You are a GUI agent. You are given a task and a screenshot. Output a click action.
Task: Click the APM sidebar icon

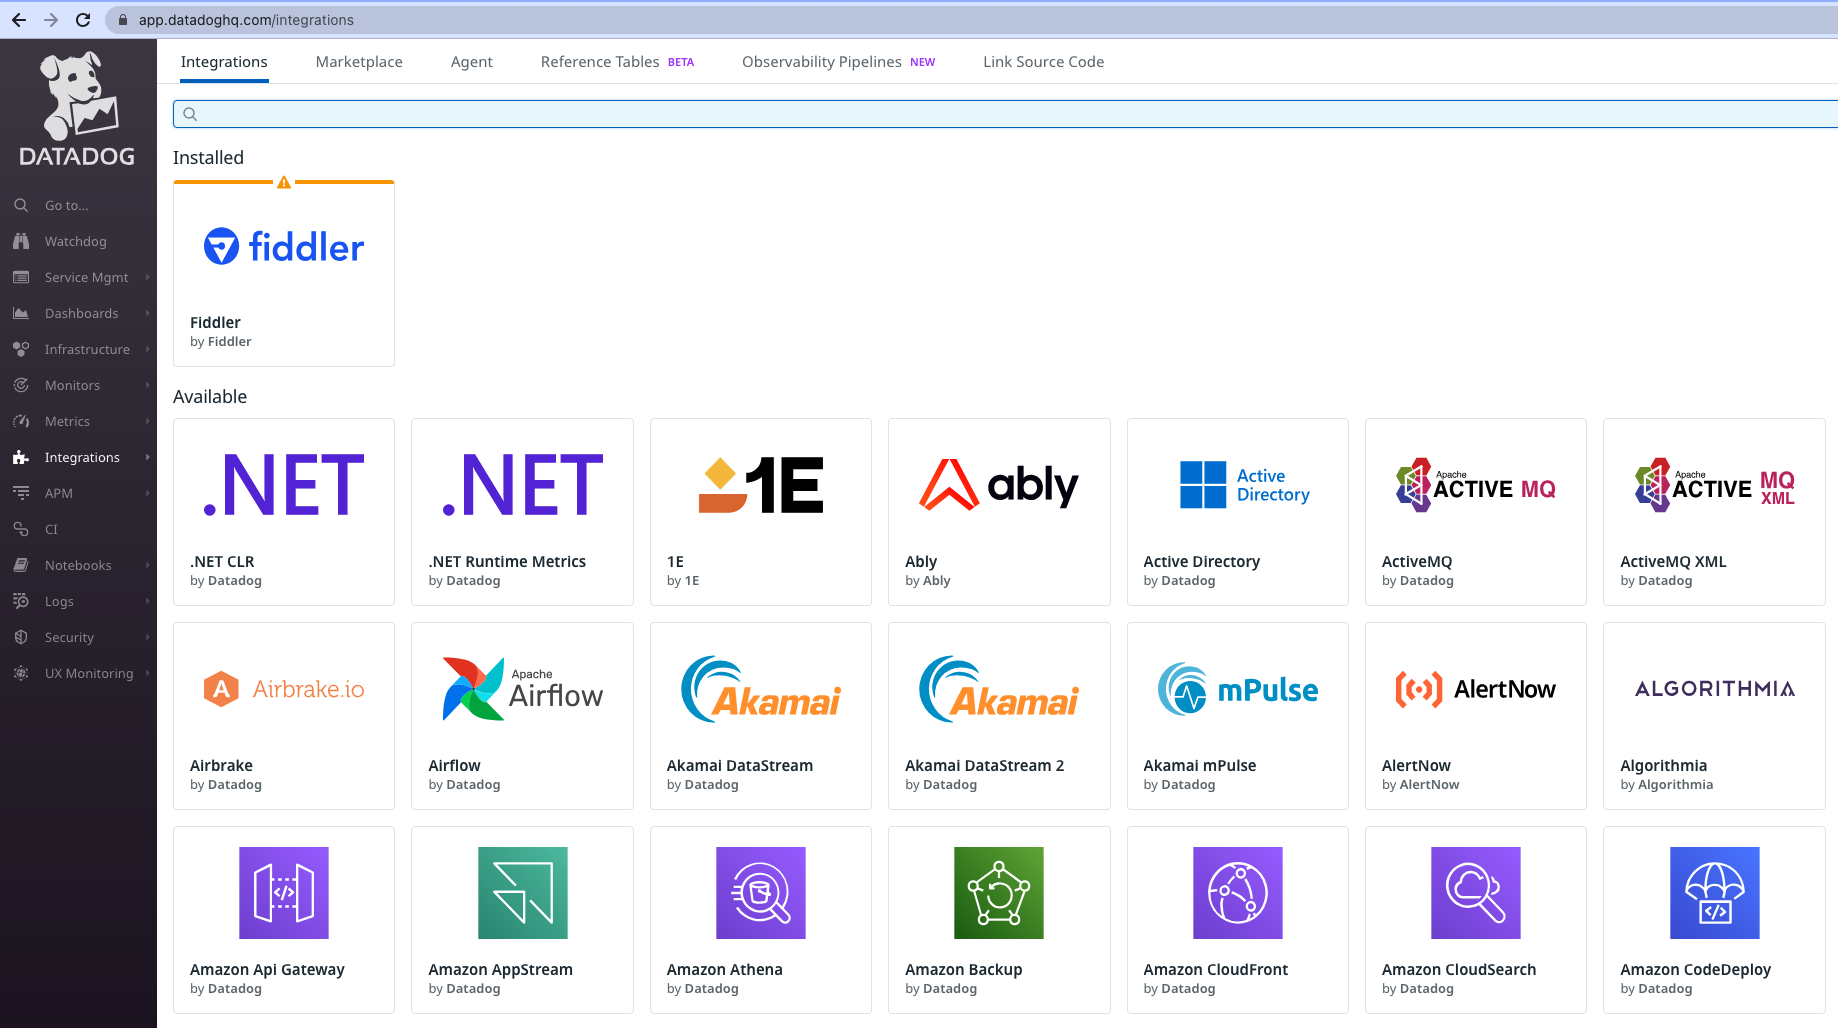click(21, 493)
